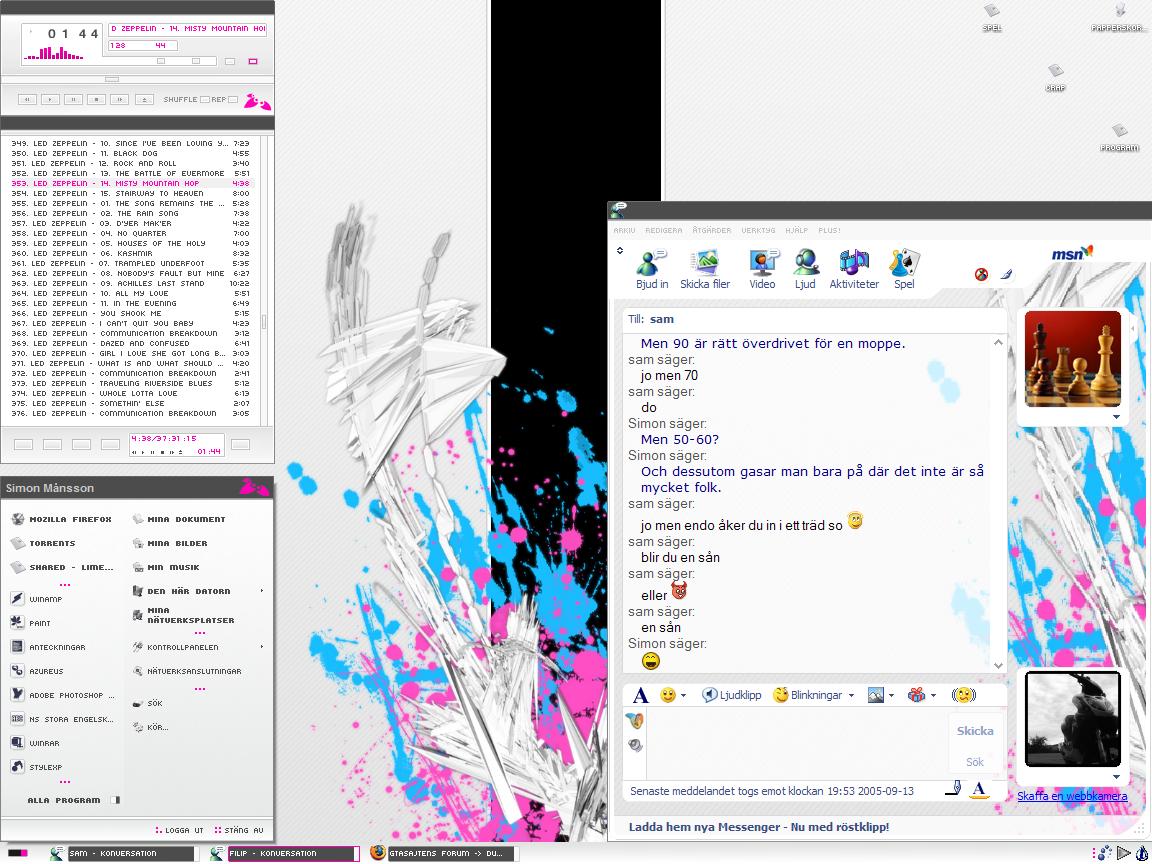Collapse MSN toolbar with the double-arrow toggle
The width and height of the screenshot is (1152, 864).
tap(619, 251)
